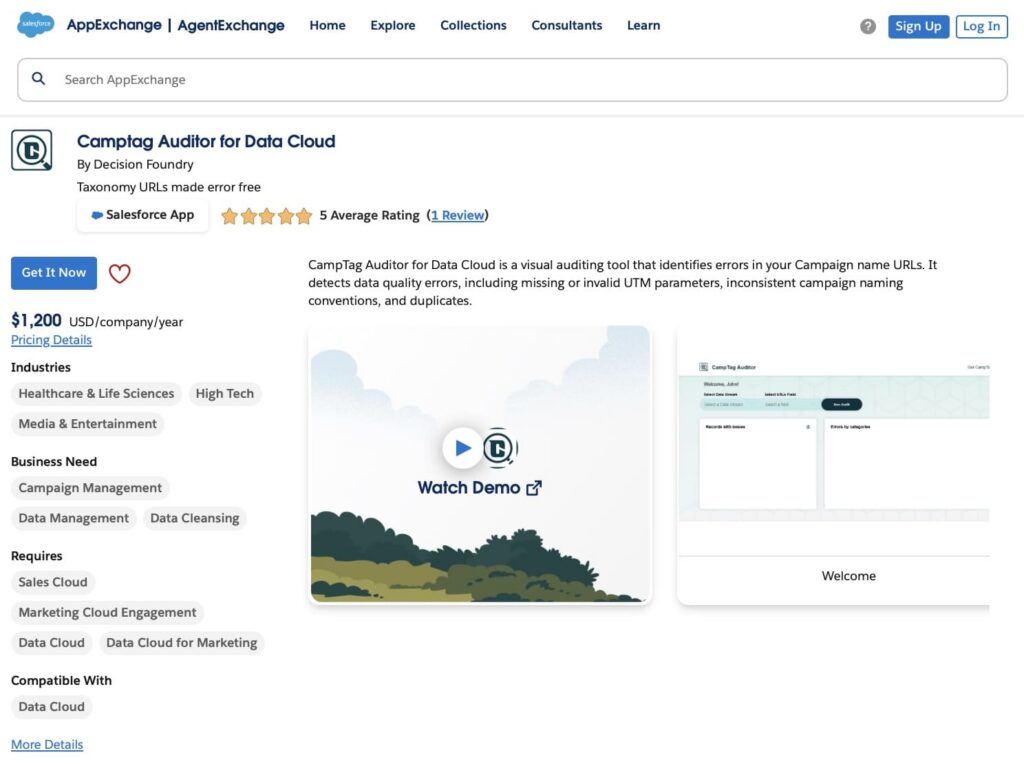Screen dimensions: 1024x764
Task: Click the Camptag Auditor app logo
Action: [31, 150]
